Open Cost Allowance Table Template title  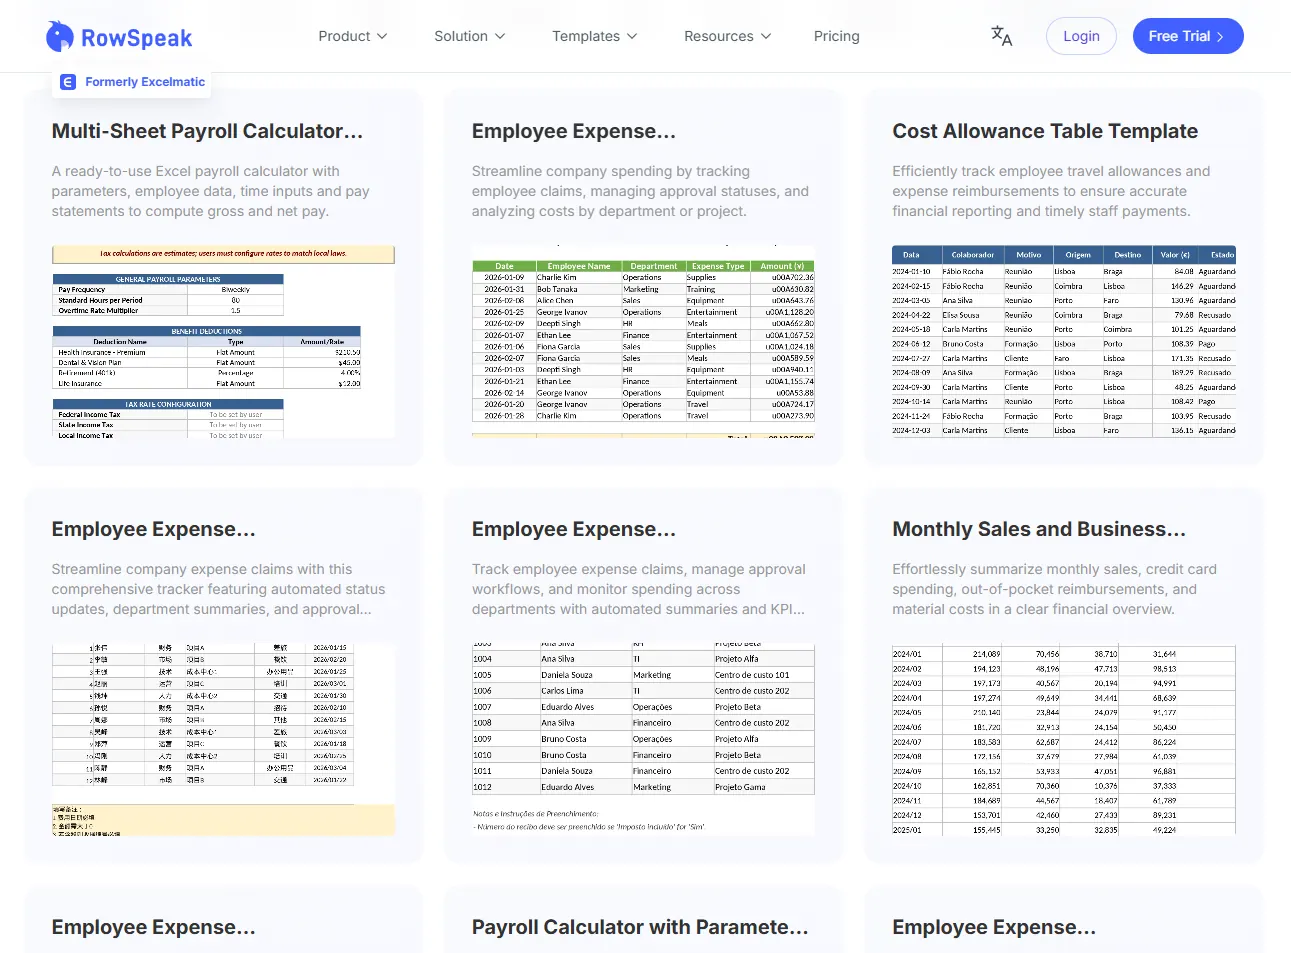click(1045, 131)
